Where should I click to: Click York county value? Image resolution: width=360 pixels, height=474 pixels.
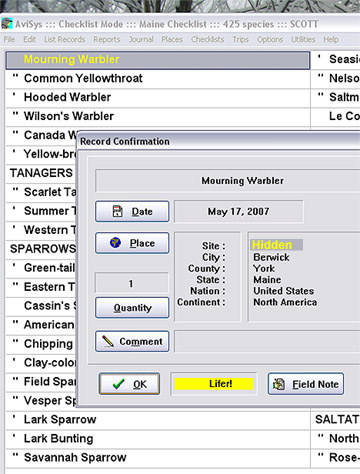point(264,268)
